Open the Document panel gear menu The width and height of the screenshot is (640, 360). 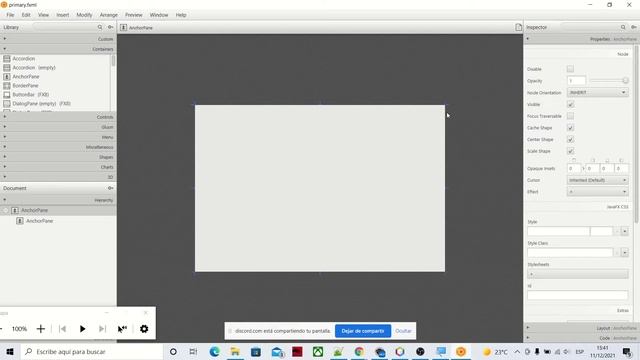111,188
